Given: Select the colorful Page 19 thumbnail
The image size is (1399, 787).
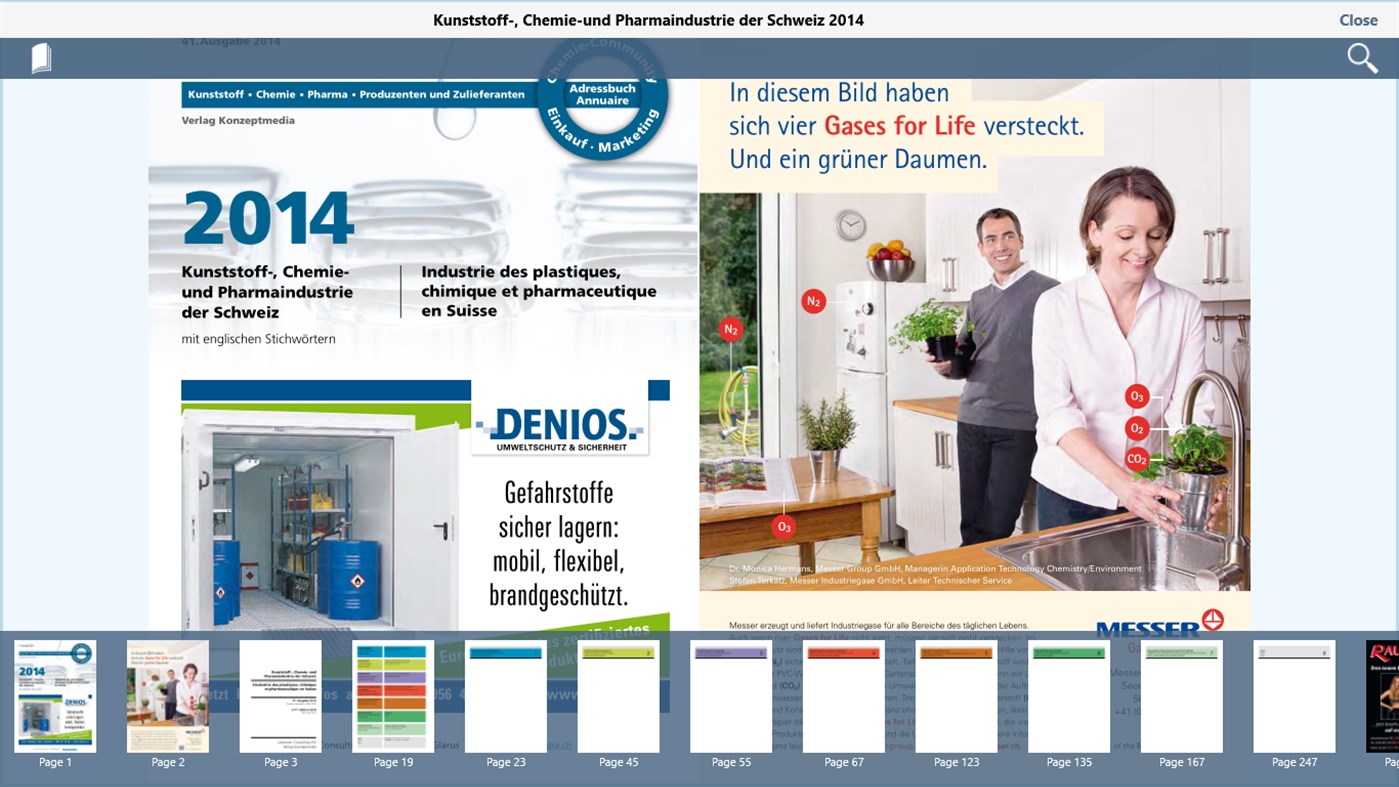Looking at the screenshot, I should (393, 696).
